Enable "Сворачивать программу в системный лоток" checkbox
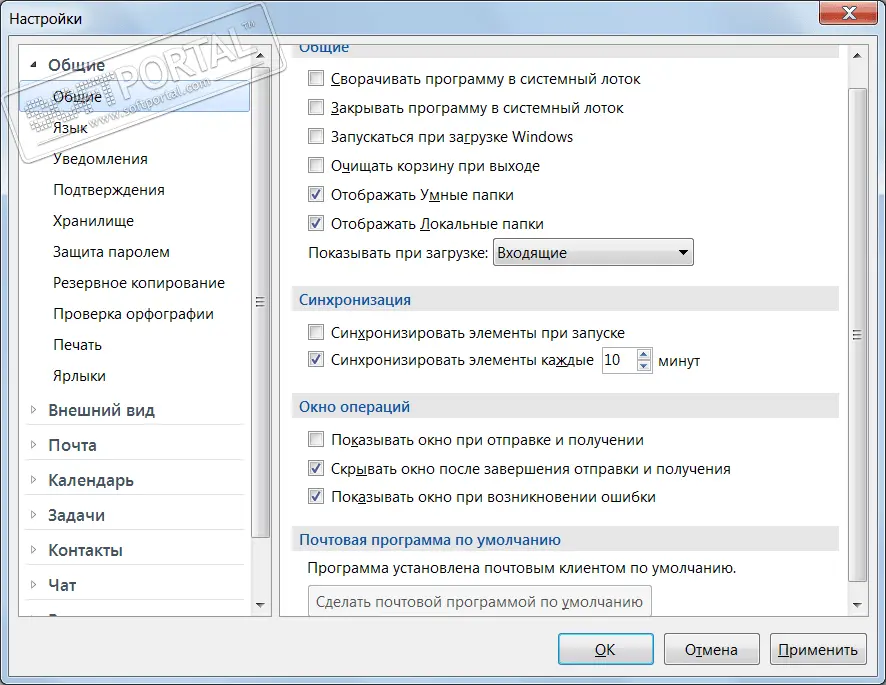The image size is (886, 685). tap(316, 79)
